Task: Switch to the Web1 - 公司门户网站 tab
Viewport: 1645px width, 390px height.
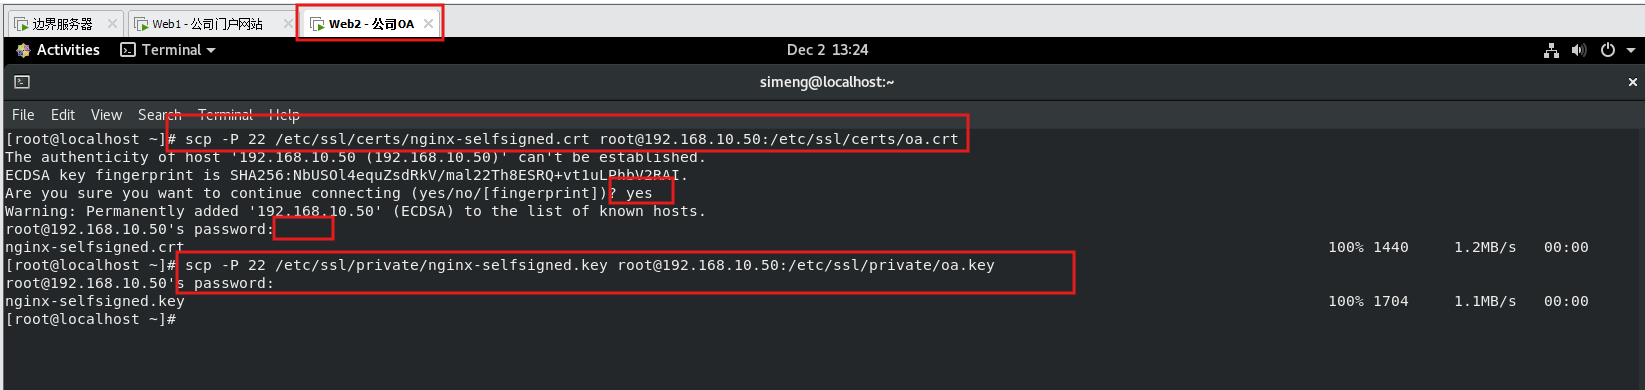Action: [x=207, y=23]
